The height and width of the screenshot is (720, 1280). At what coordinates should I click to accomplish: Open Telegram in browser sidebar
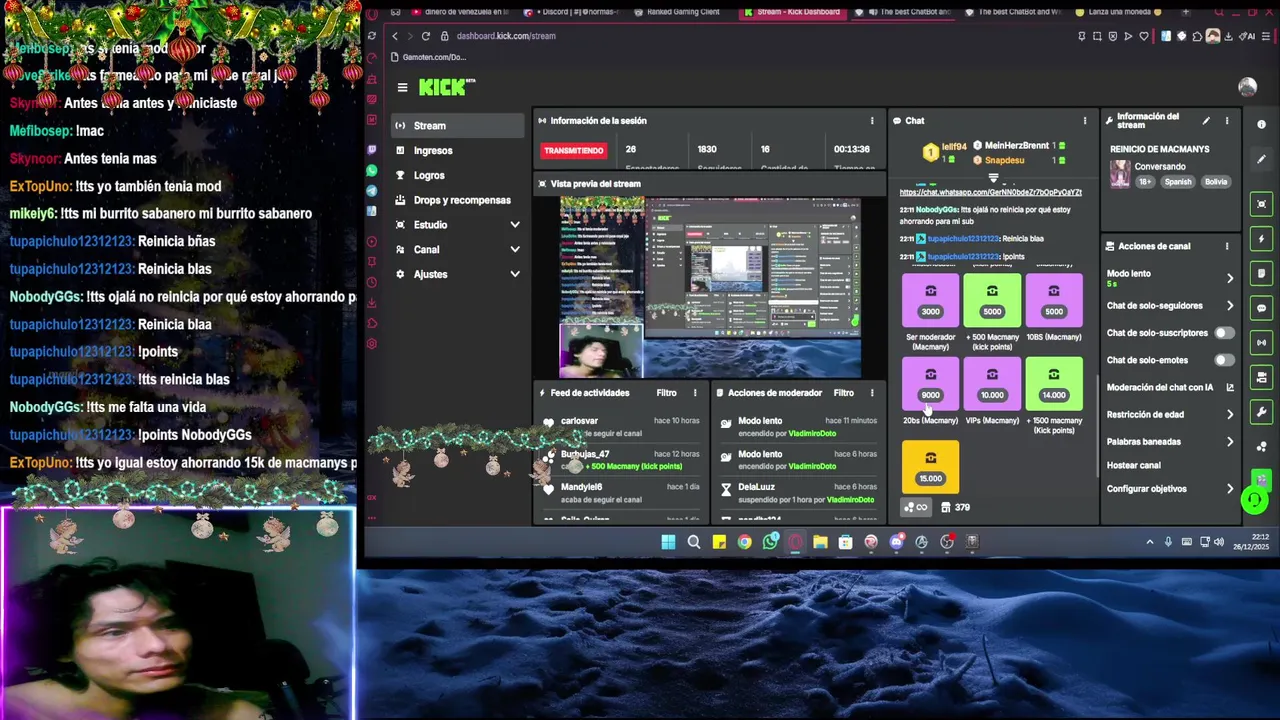(372, 191)
